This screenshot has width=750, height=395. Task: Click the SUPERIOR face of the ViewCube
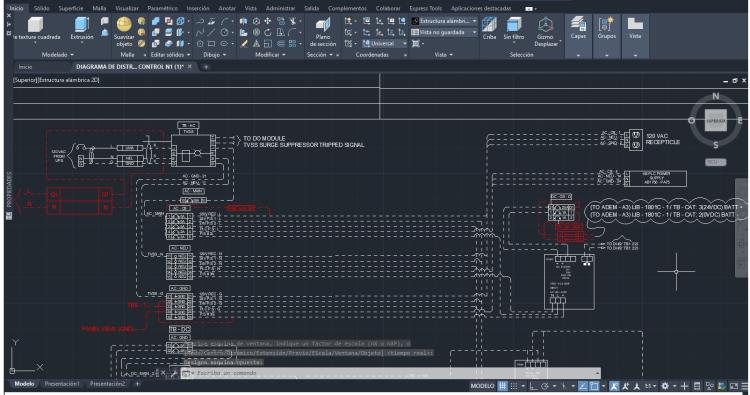pyautogui.click(x=716, y=121)
